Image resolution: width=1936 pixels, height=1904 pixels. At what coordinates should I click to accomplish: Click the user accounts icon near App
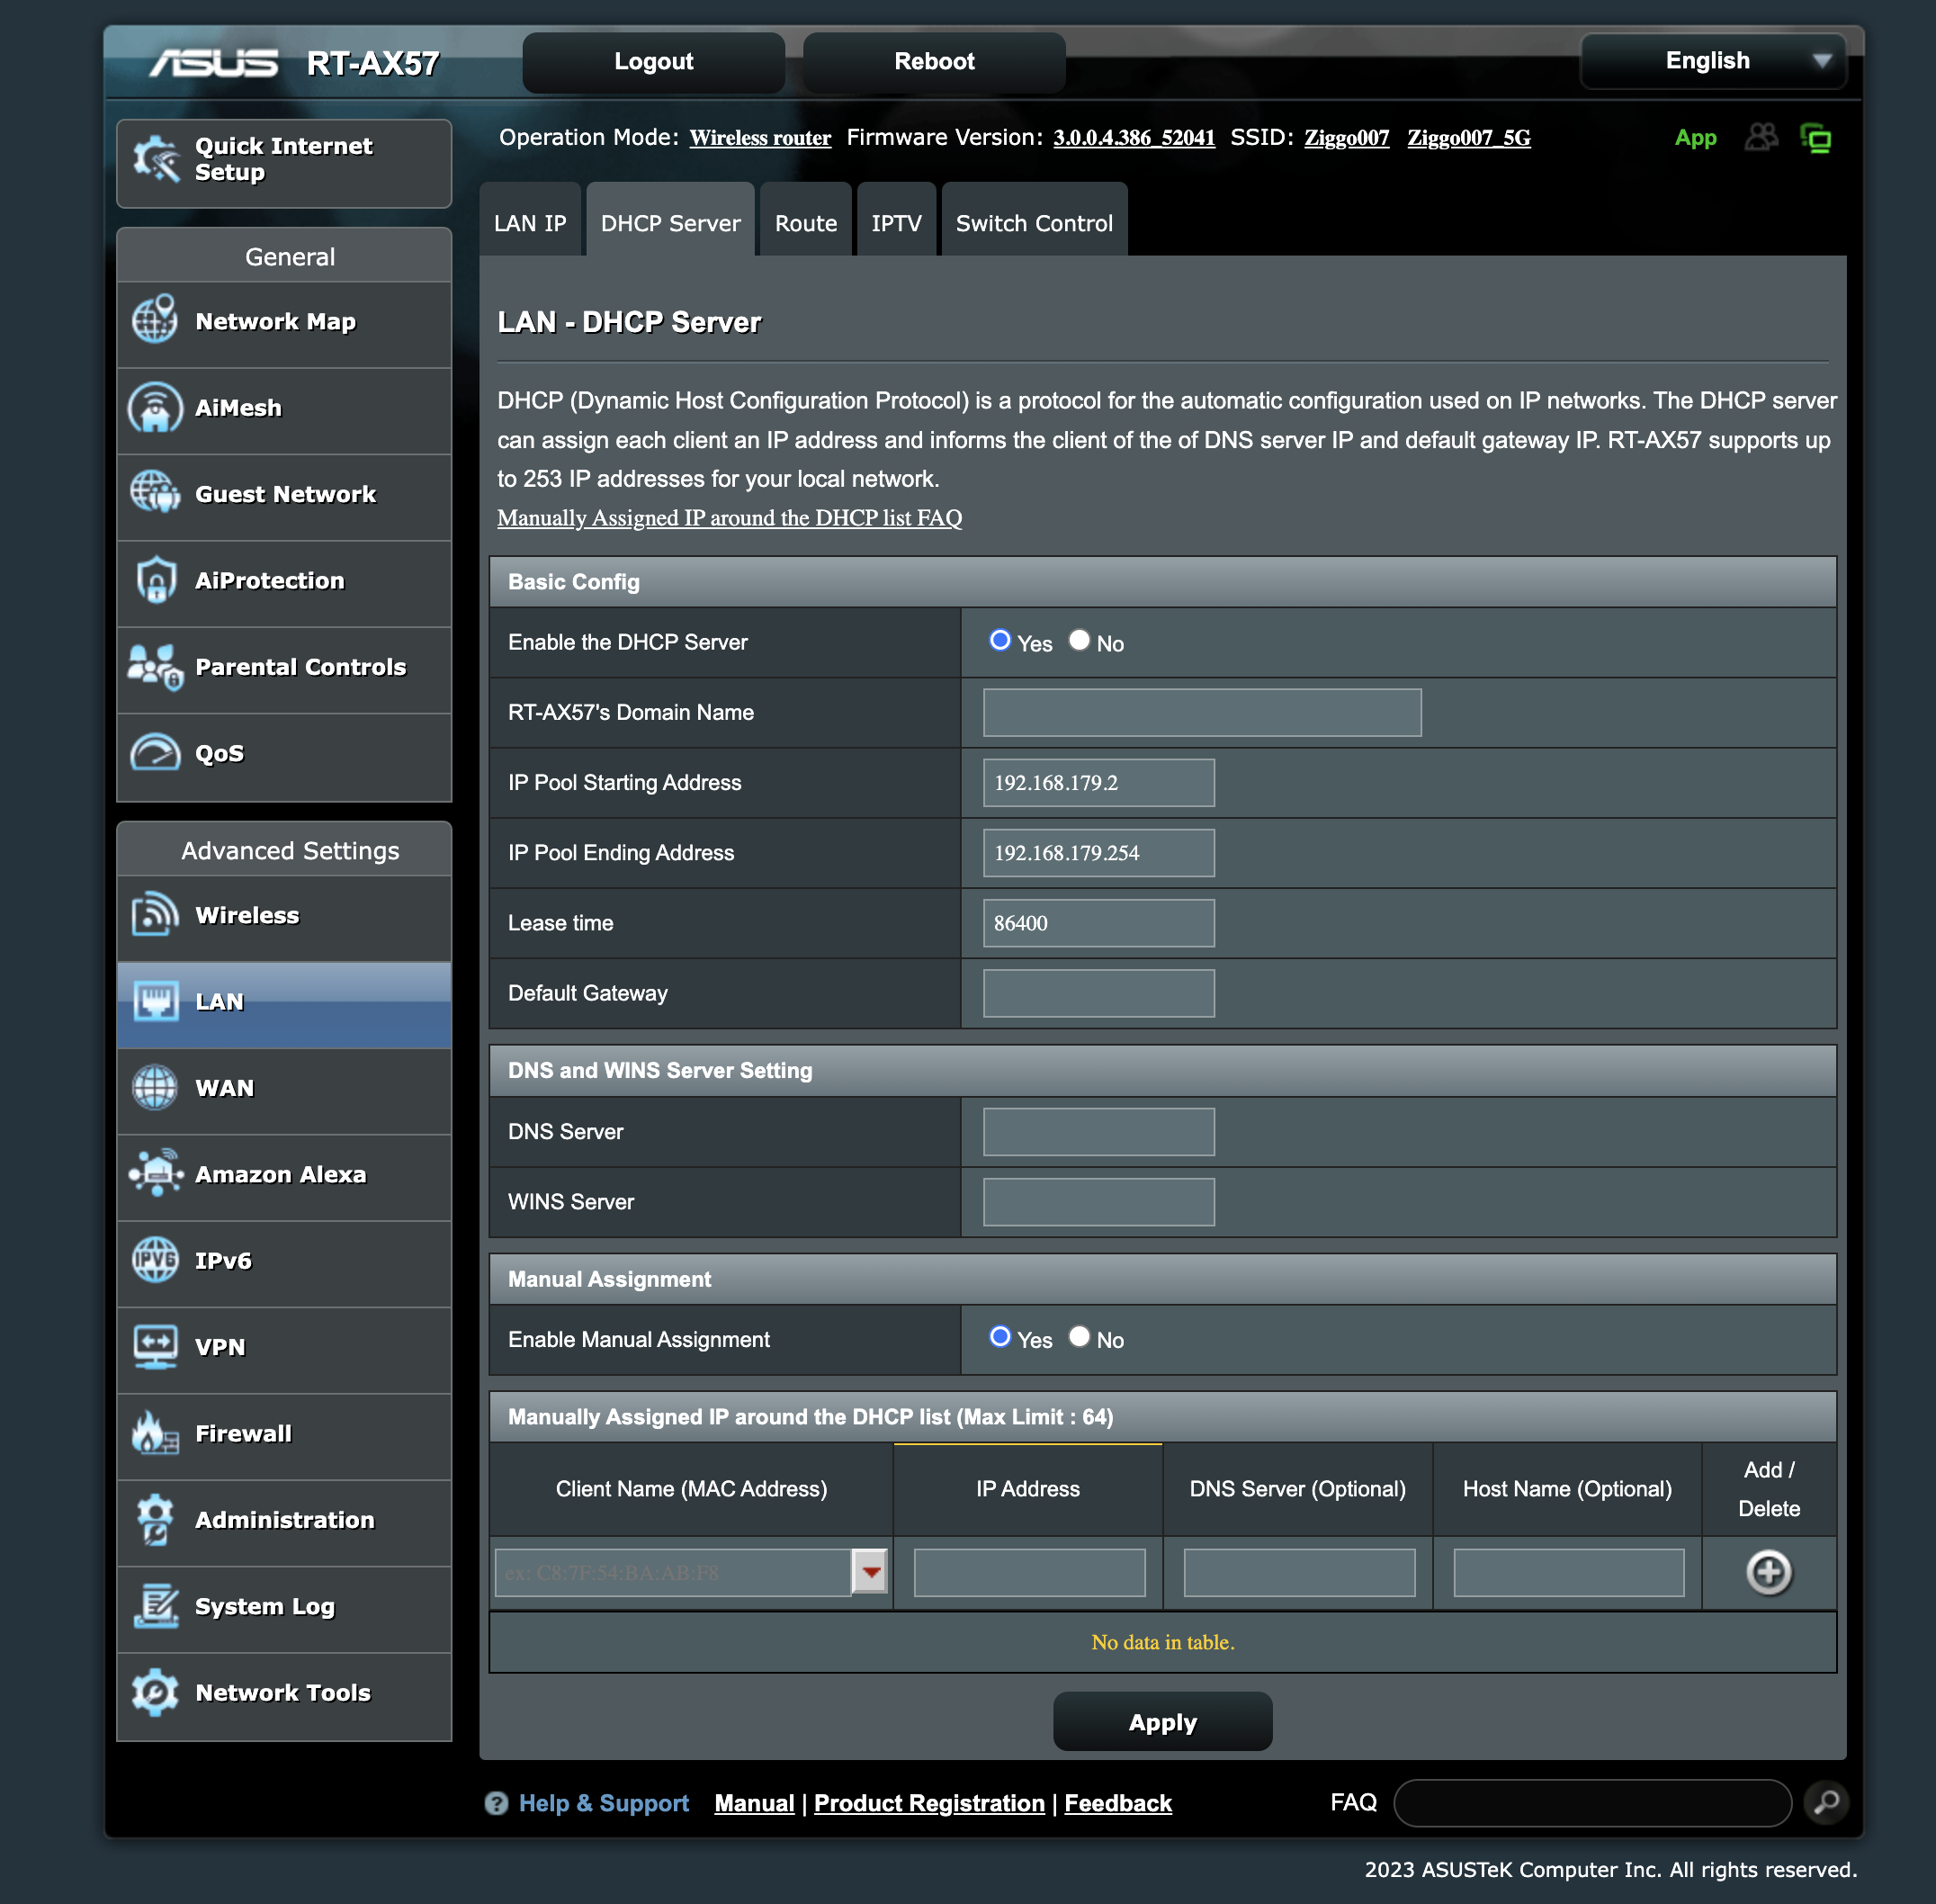point(1761,137)
